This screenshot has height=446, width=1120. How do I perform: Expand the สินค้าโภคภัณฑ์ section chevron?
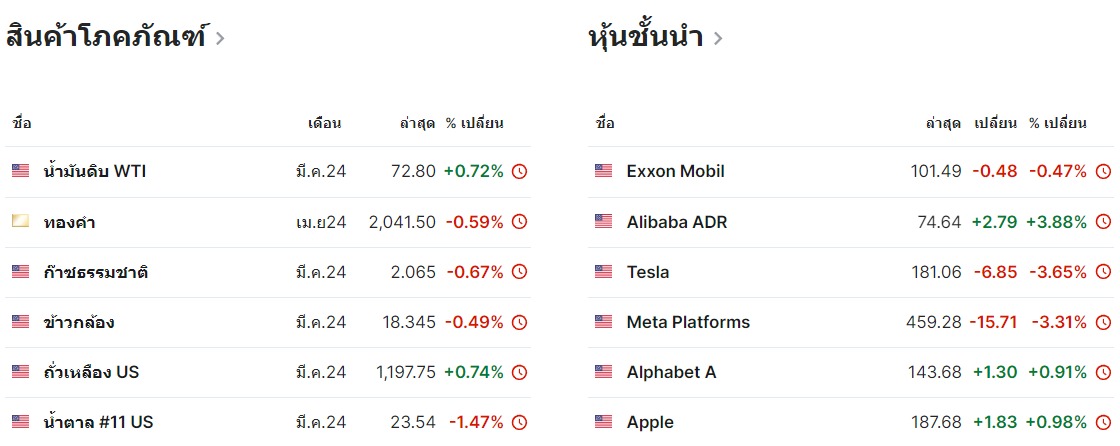coord(220,39)
